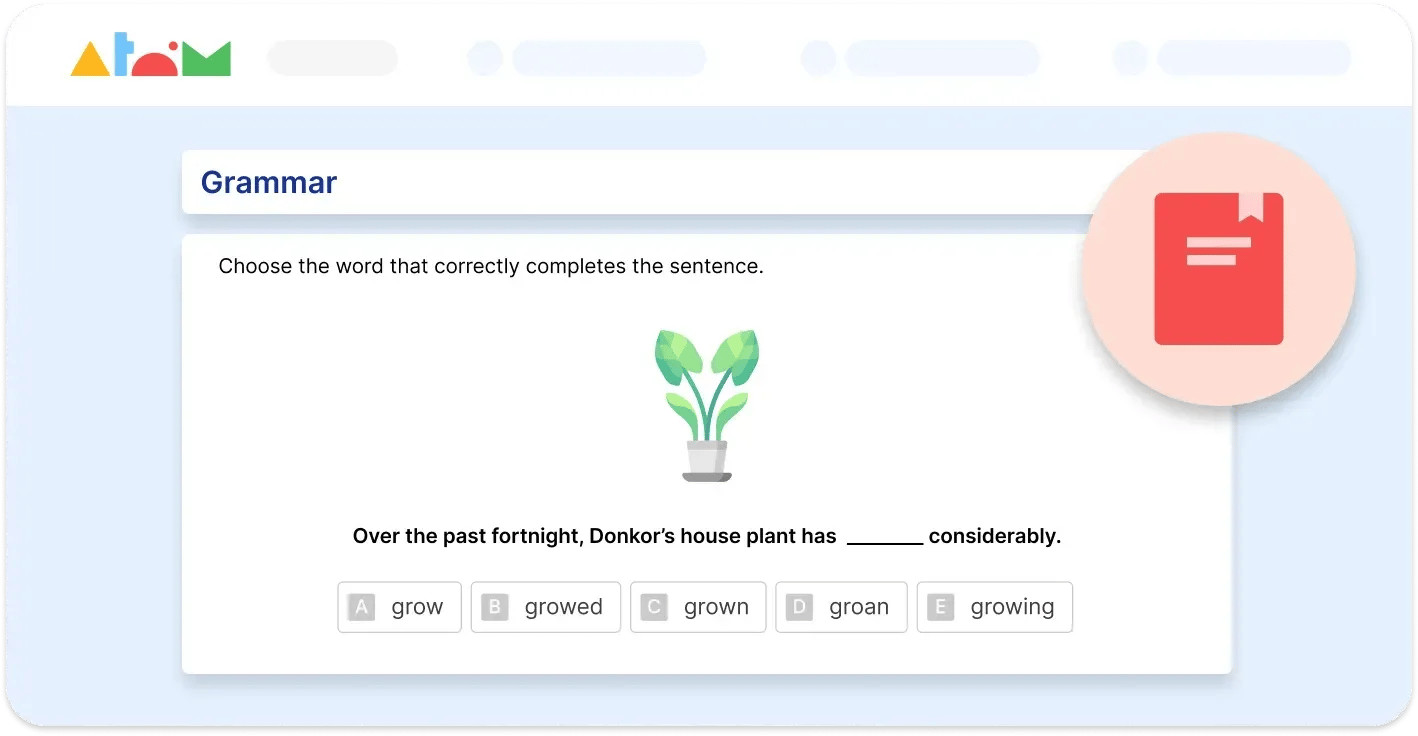
Task: Click the potted plant illustration
Action: (x=707, y=406)
